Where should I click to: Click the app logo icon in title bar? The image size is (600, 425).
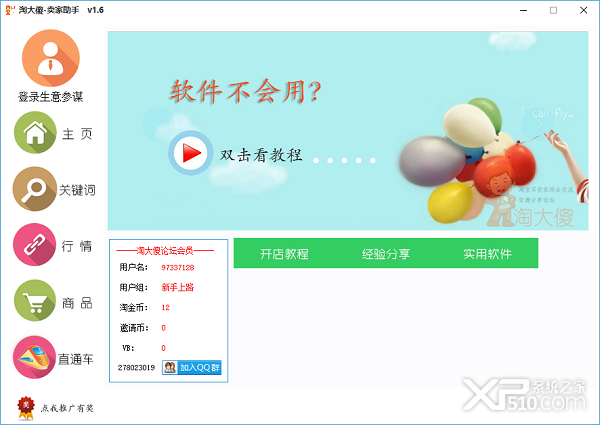10,10
